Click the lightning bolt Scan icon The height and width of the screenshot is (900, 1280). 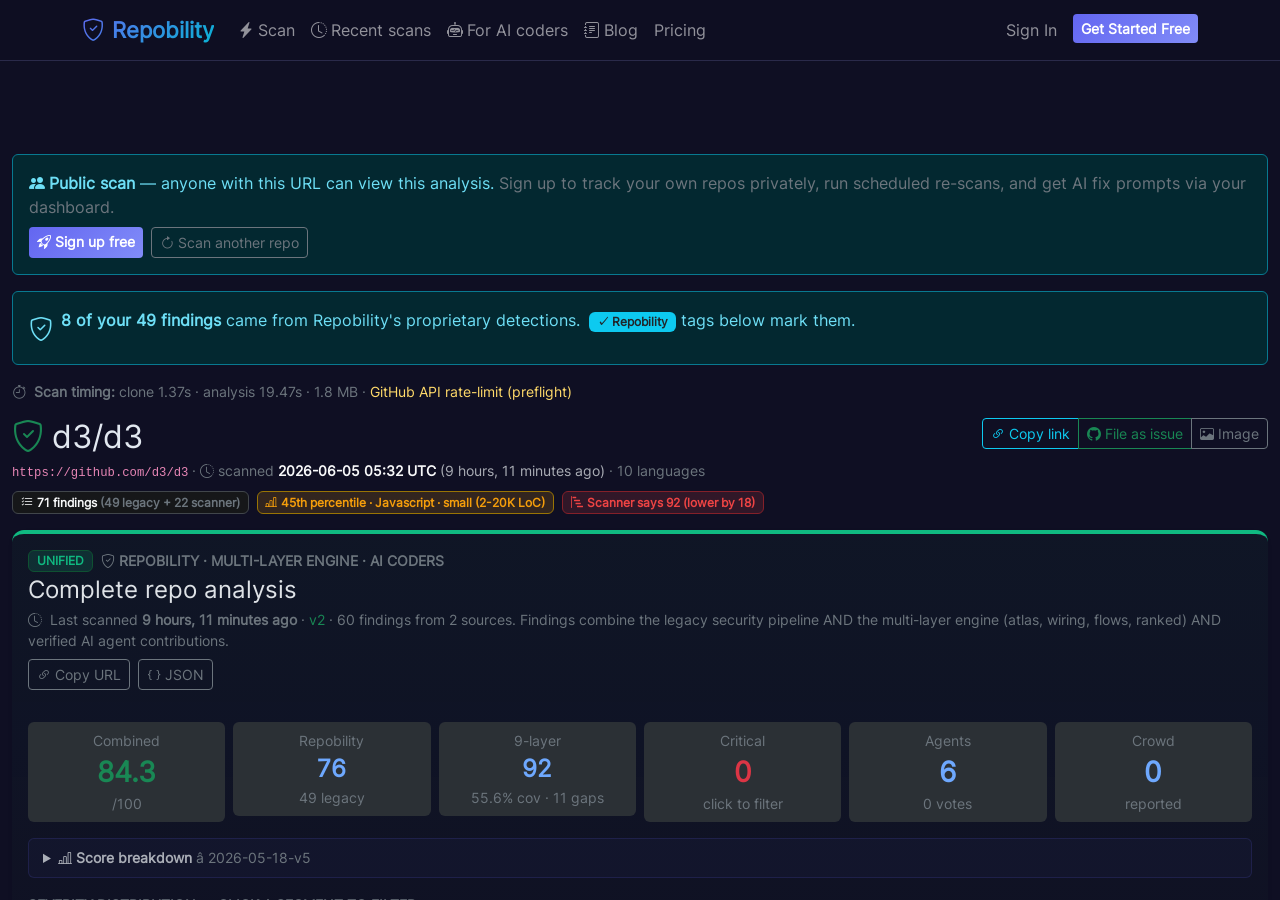pos(246,30)
